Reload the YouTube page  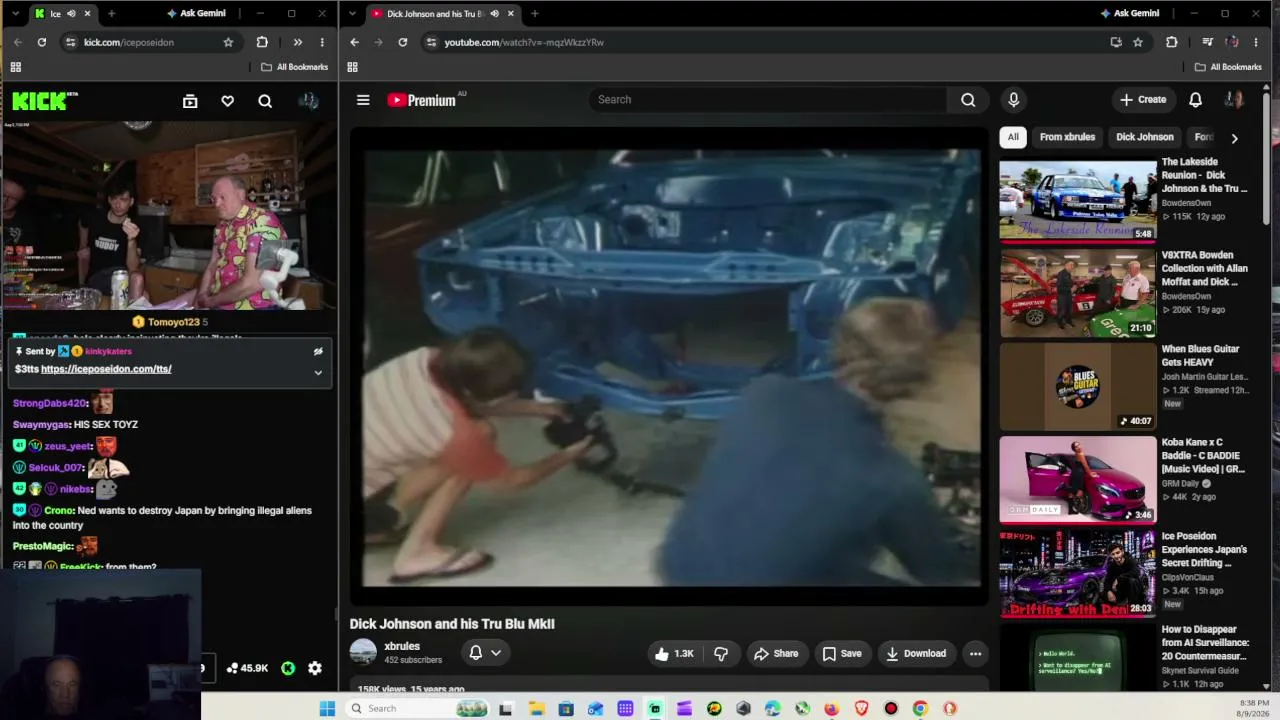(x=403, y=42)
